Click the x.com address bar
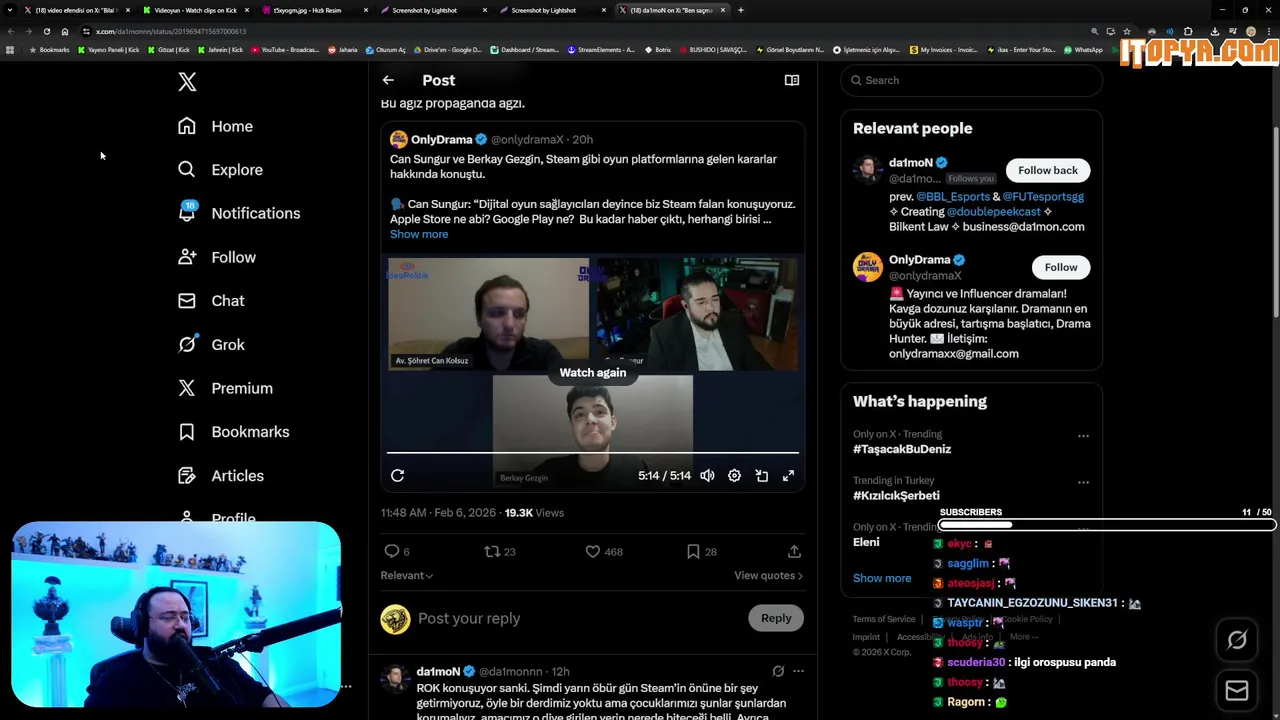This screenshot has width=1280, height=720. click(x=580, y=31)
